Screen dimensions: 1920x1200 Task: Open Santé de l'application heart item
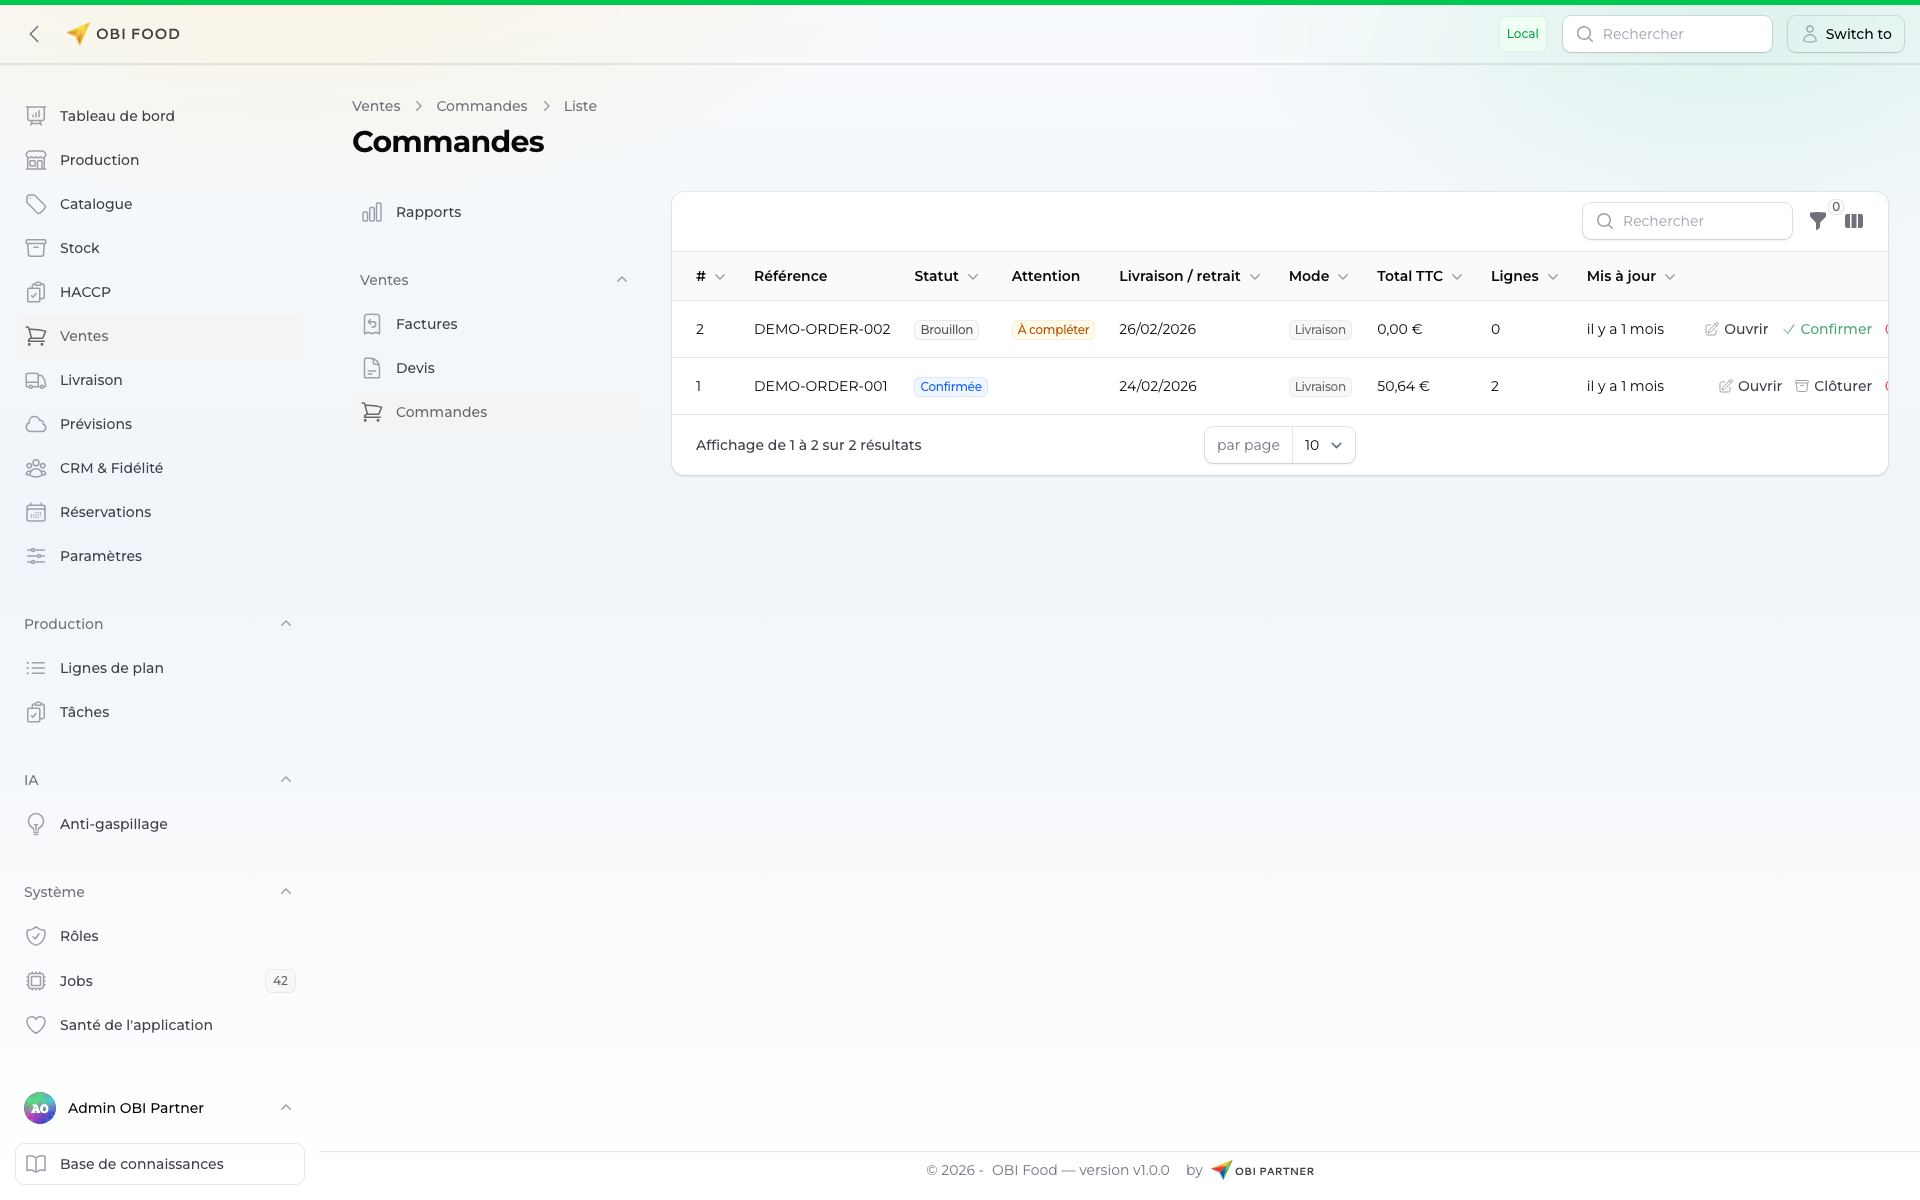point(136,1025)
